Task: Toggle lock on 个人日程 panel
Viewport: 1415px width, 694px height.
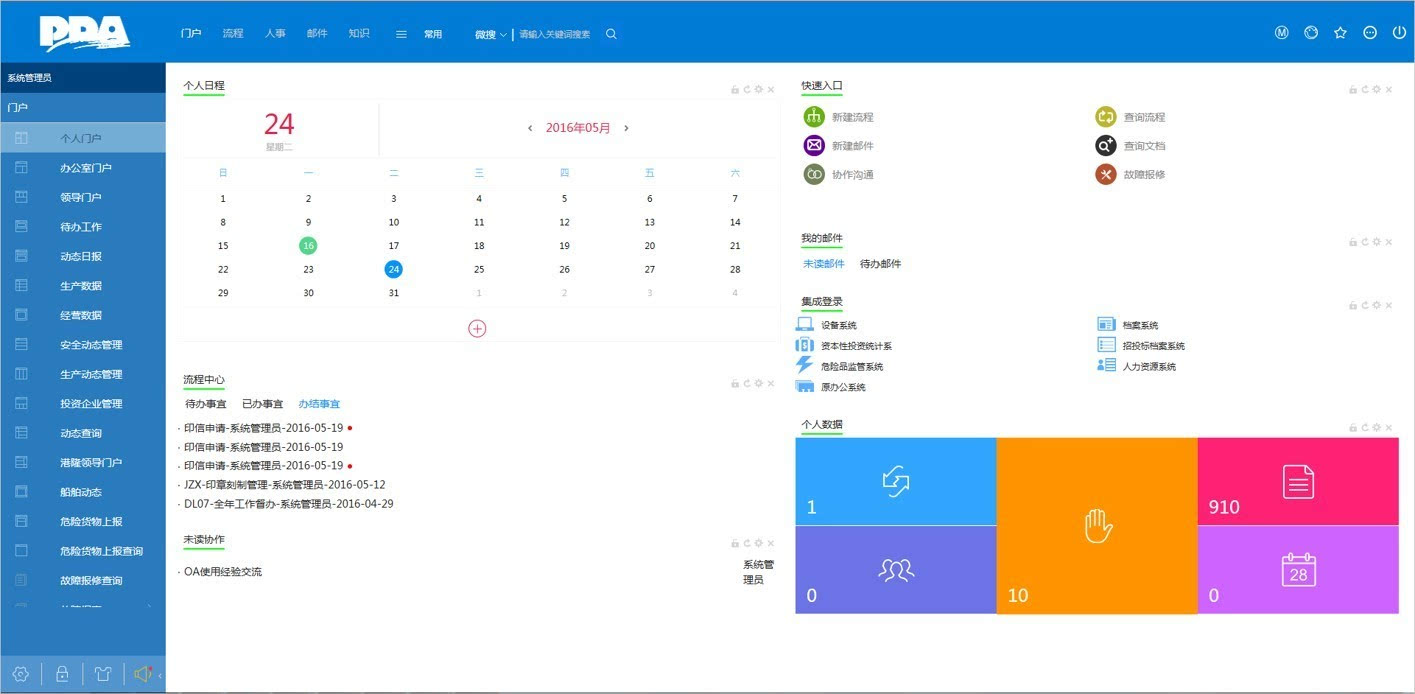Action: (735, 90)
